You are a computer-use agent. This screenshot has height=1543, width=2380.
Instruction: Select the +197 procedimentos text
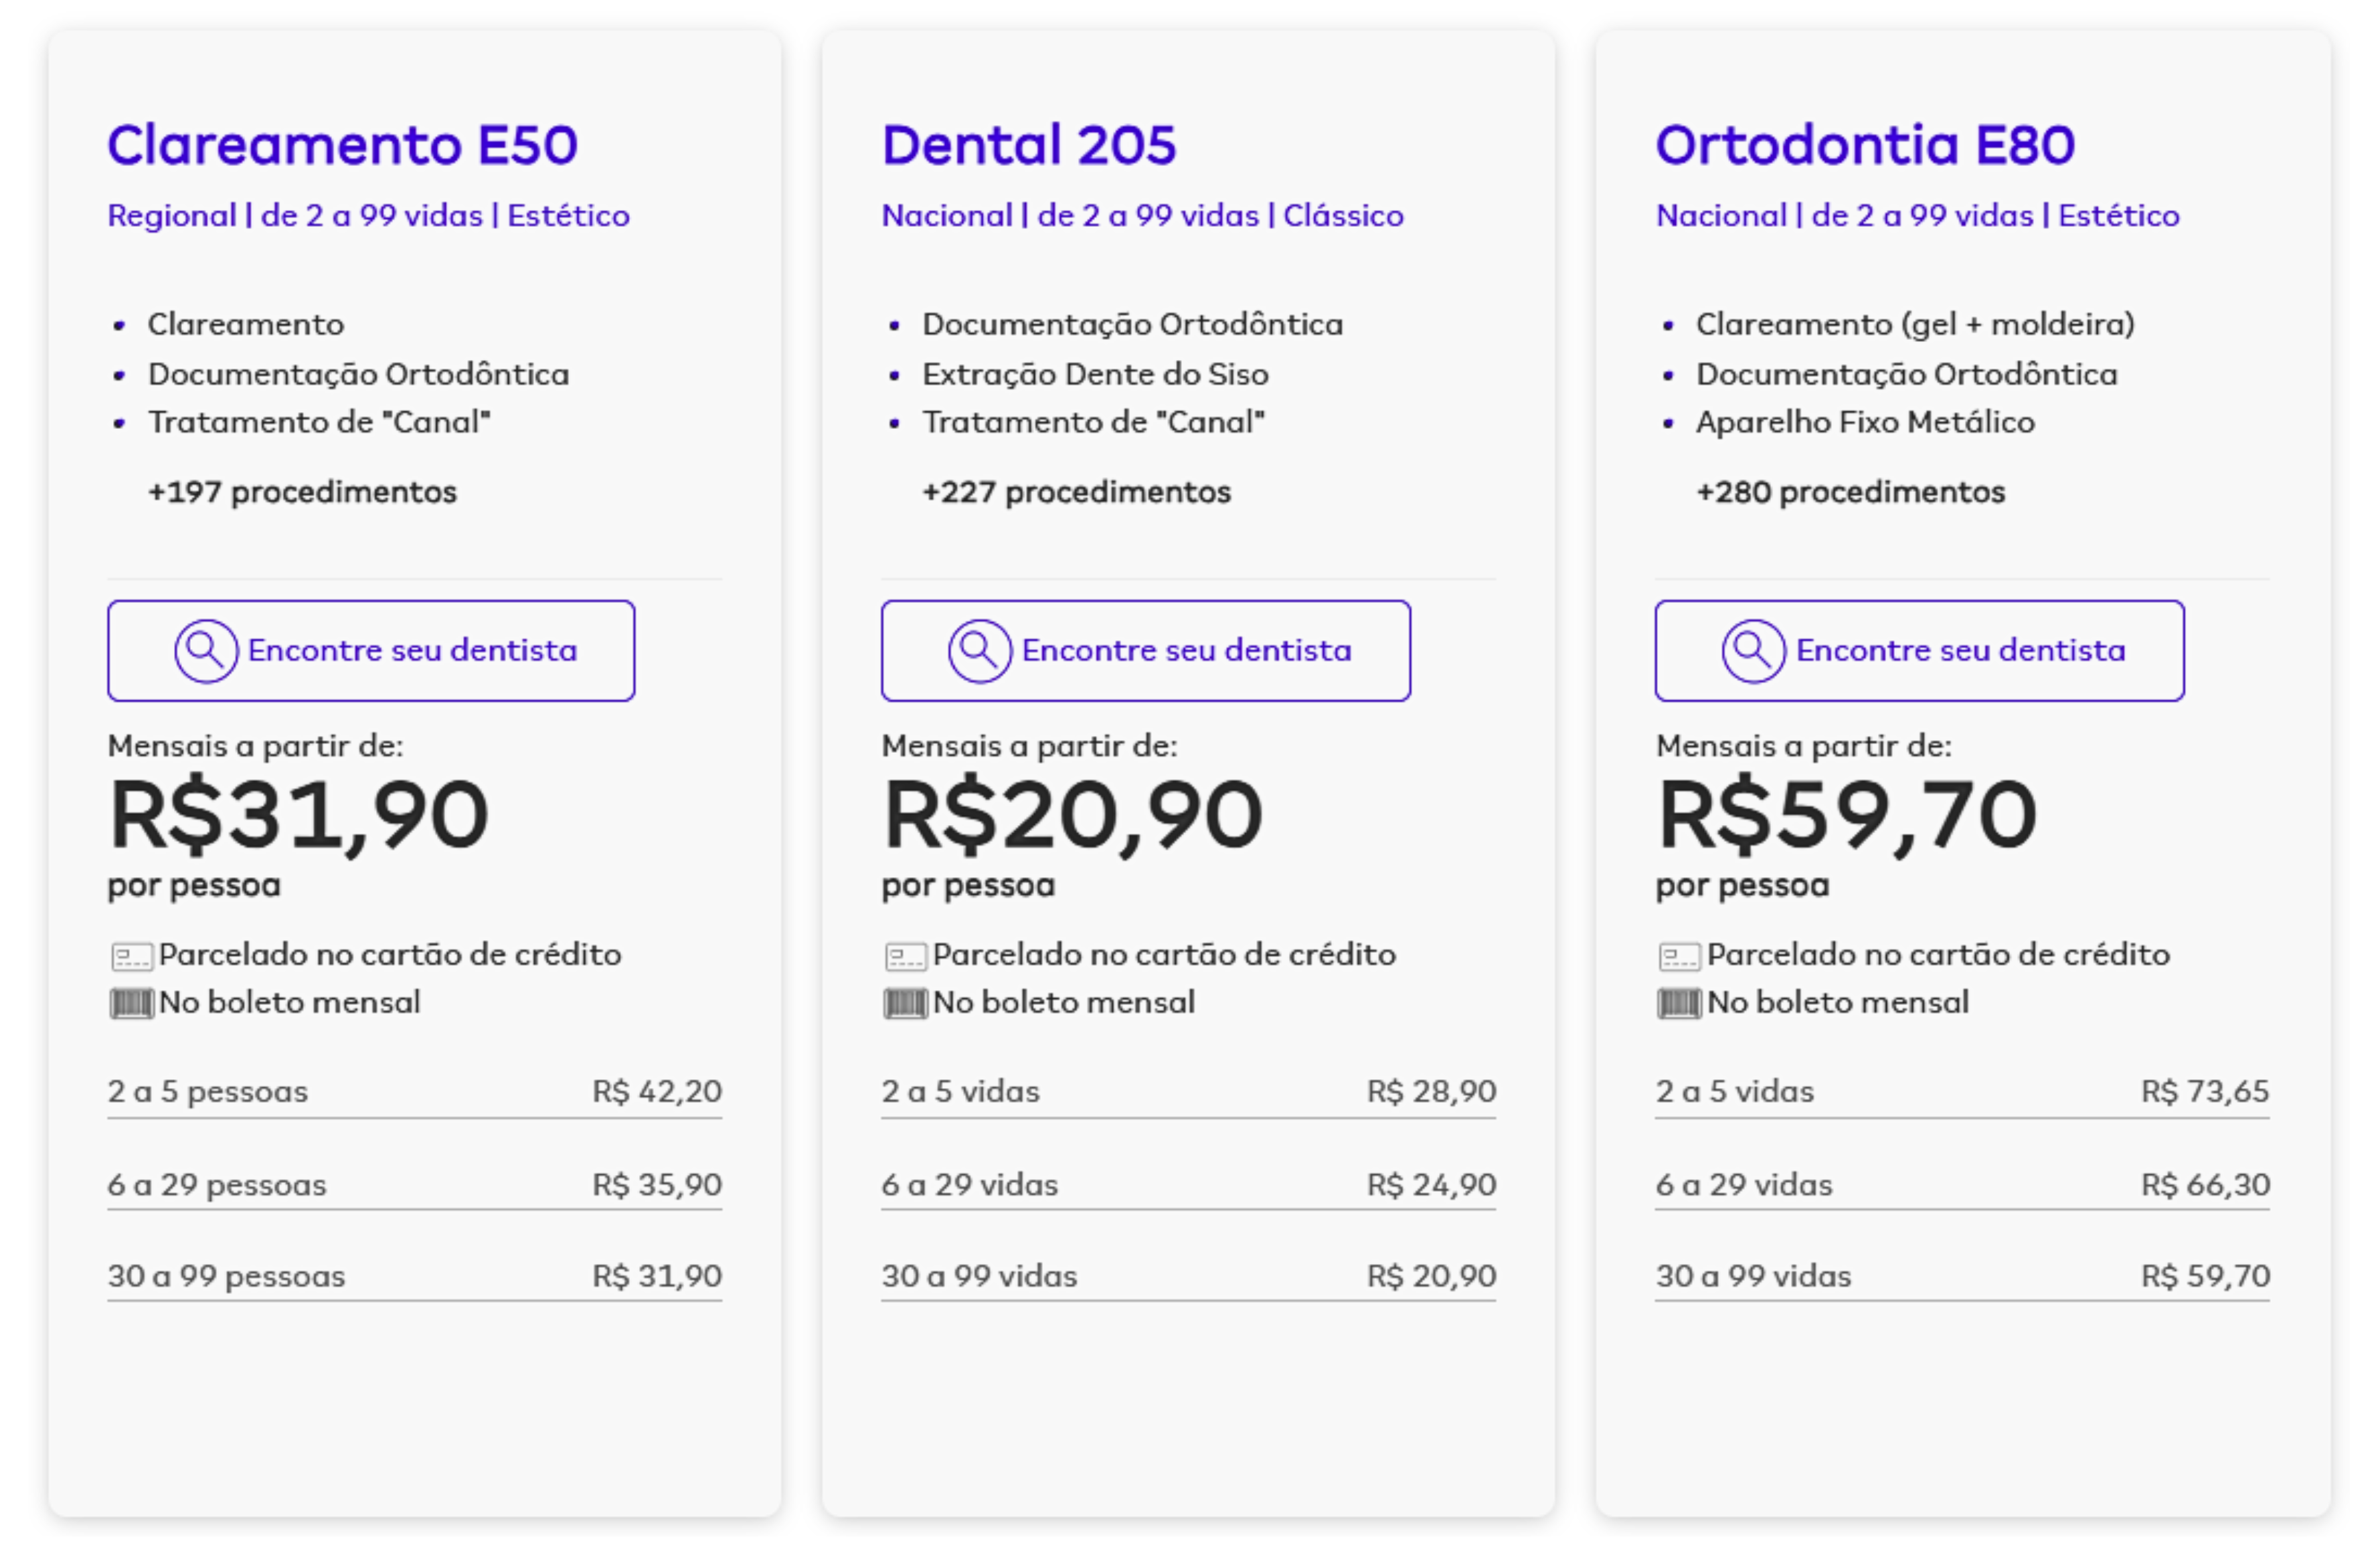(x=302, y=492)
